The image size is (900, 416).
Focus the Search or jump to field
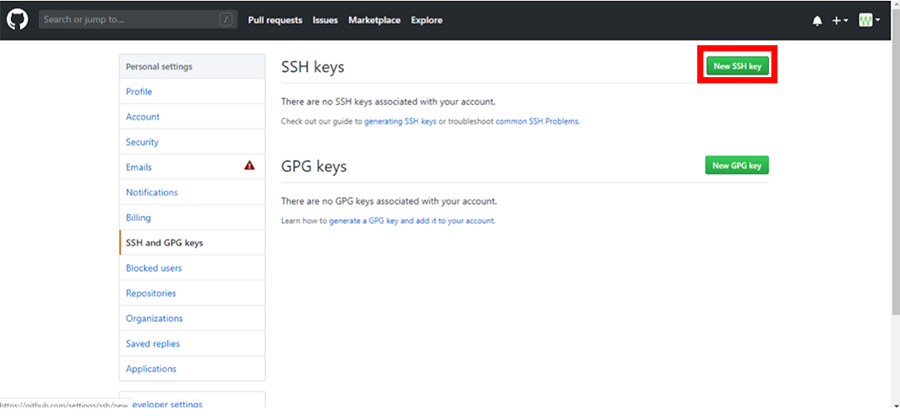[138, 20]
